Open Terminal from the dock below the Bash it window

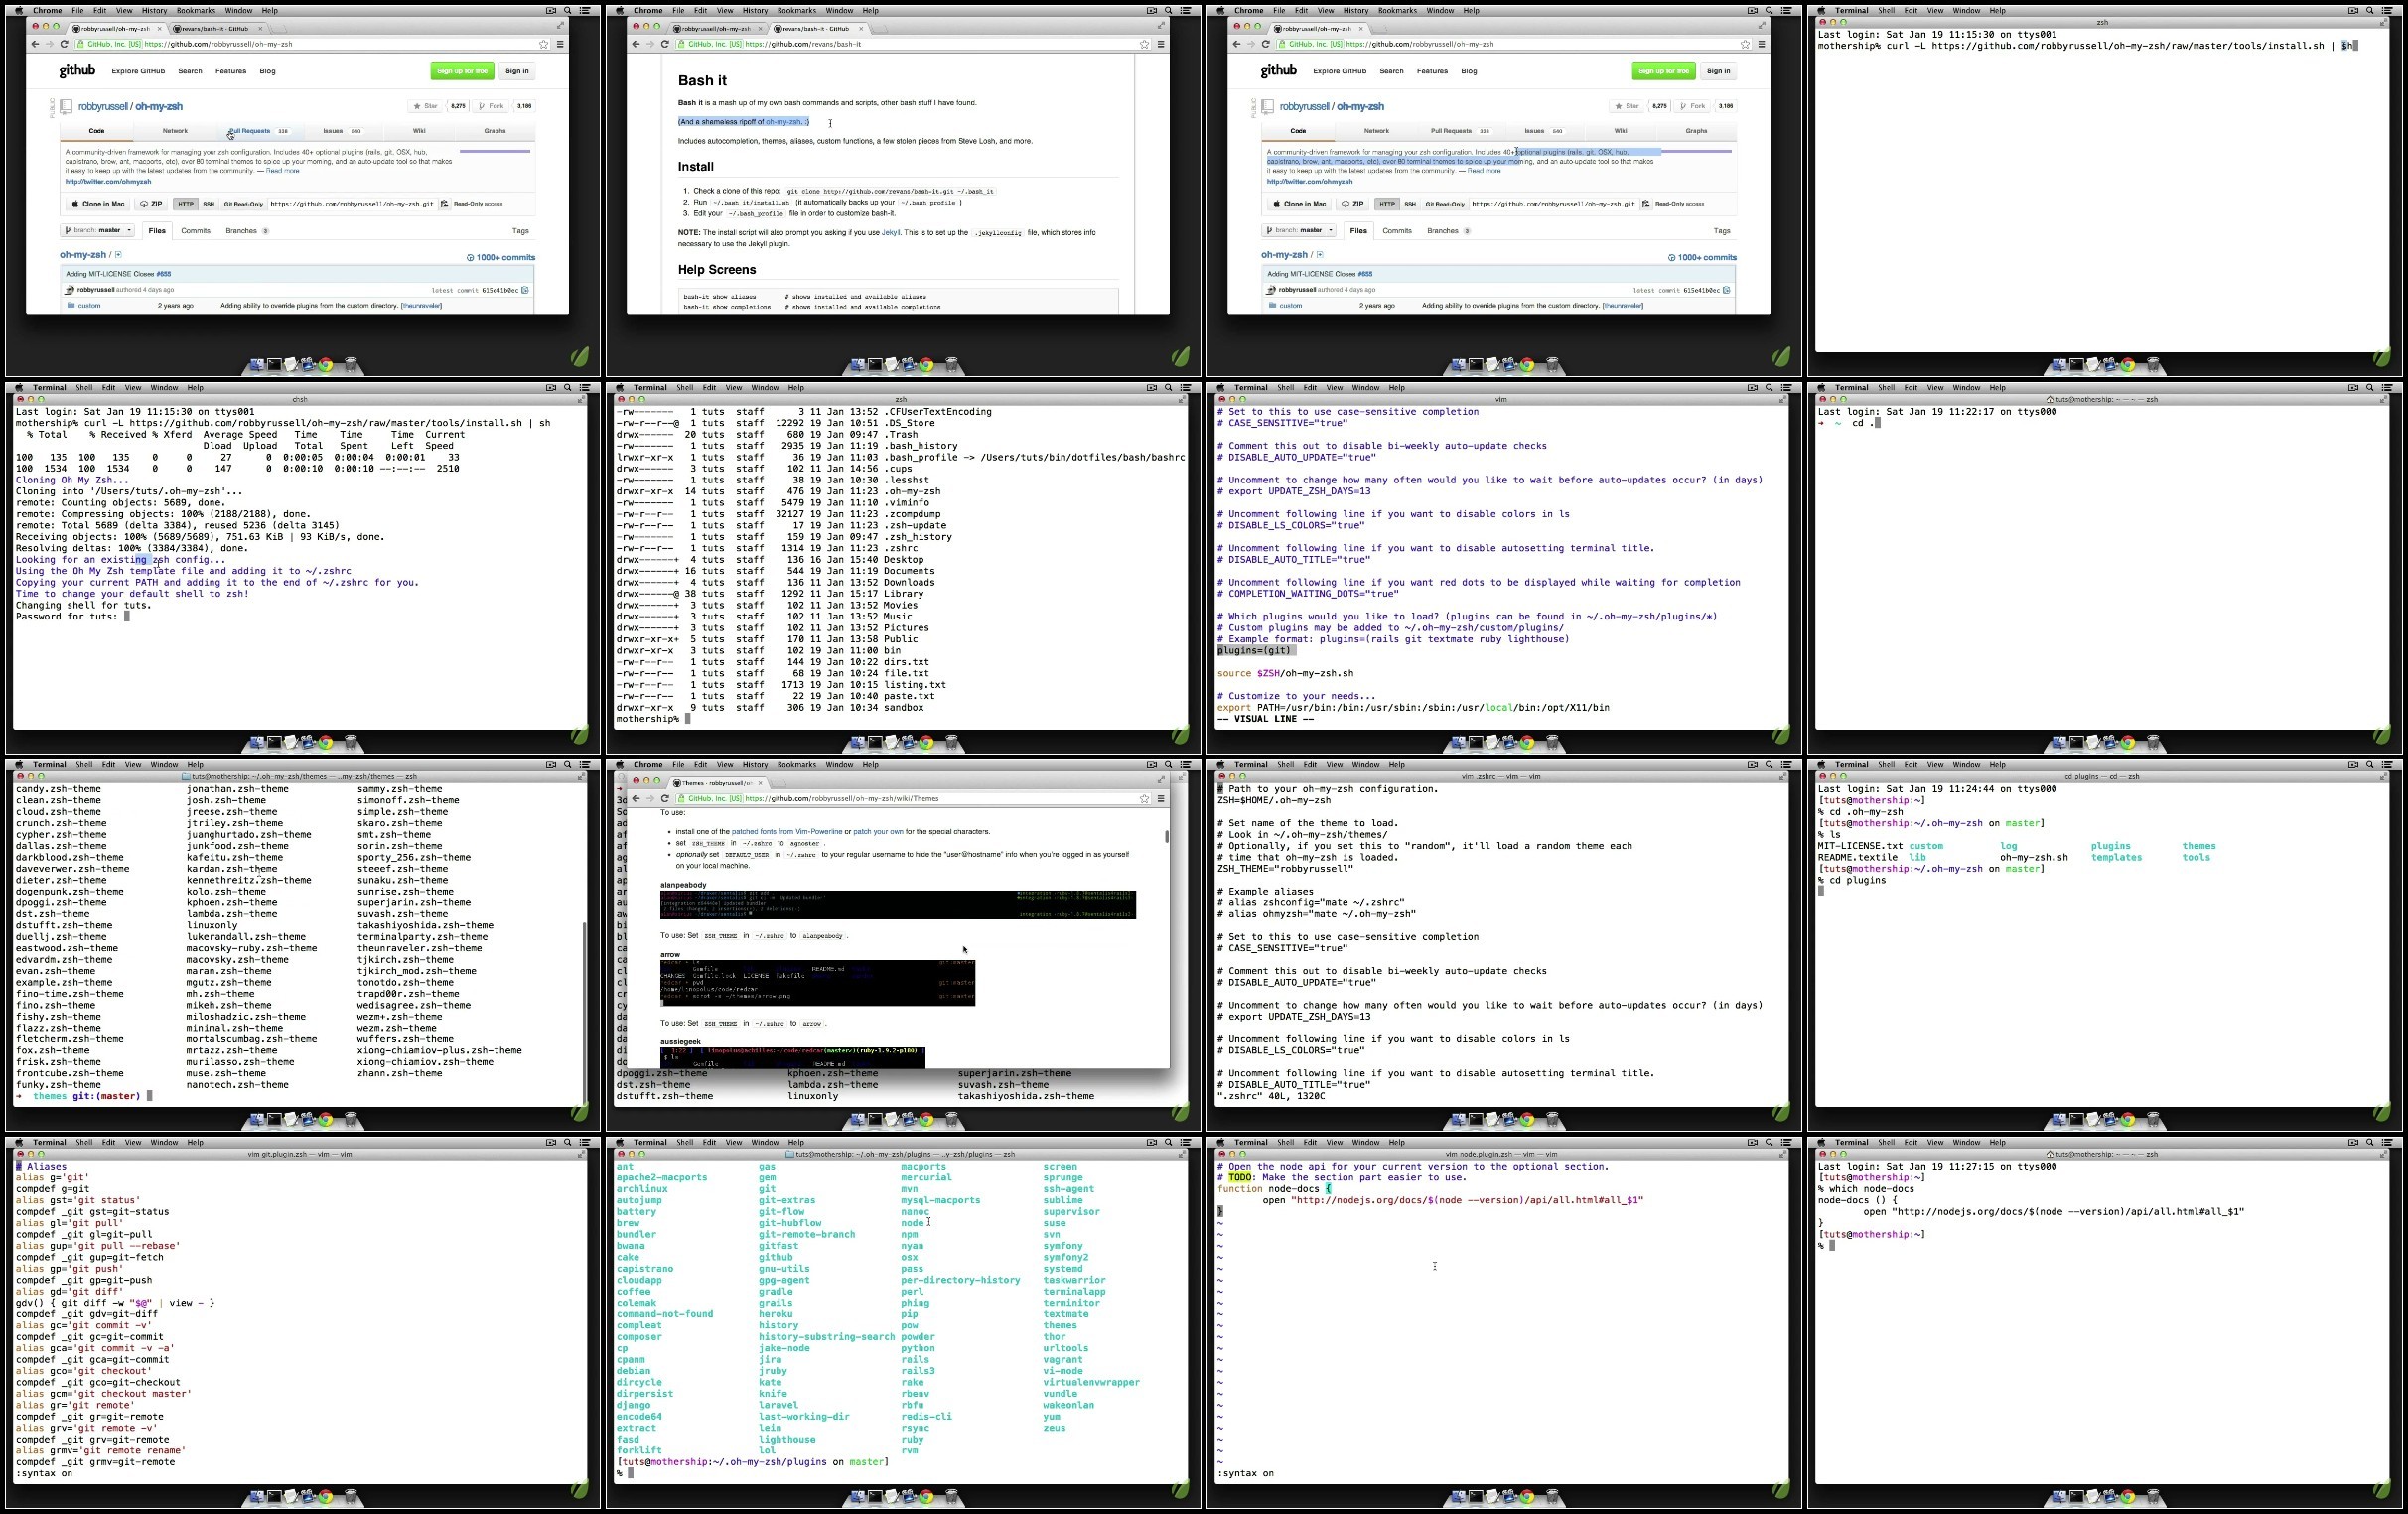pyautogui.click(x=875, y=365)
